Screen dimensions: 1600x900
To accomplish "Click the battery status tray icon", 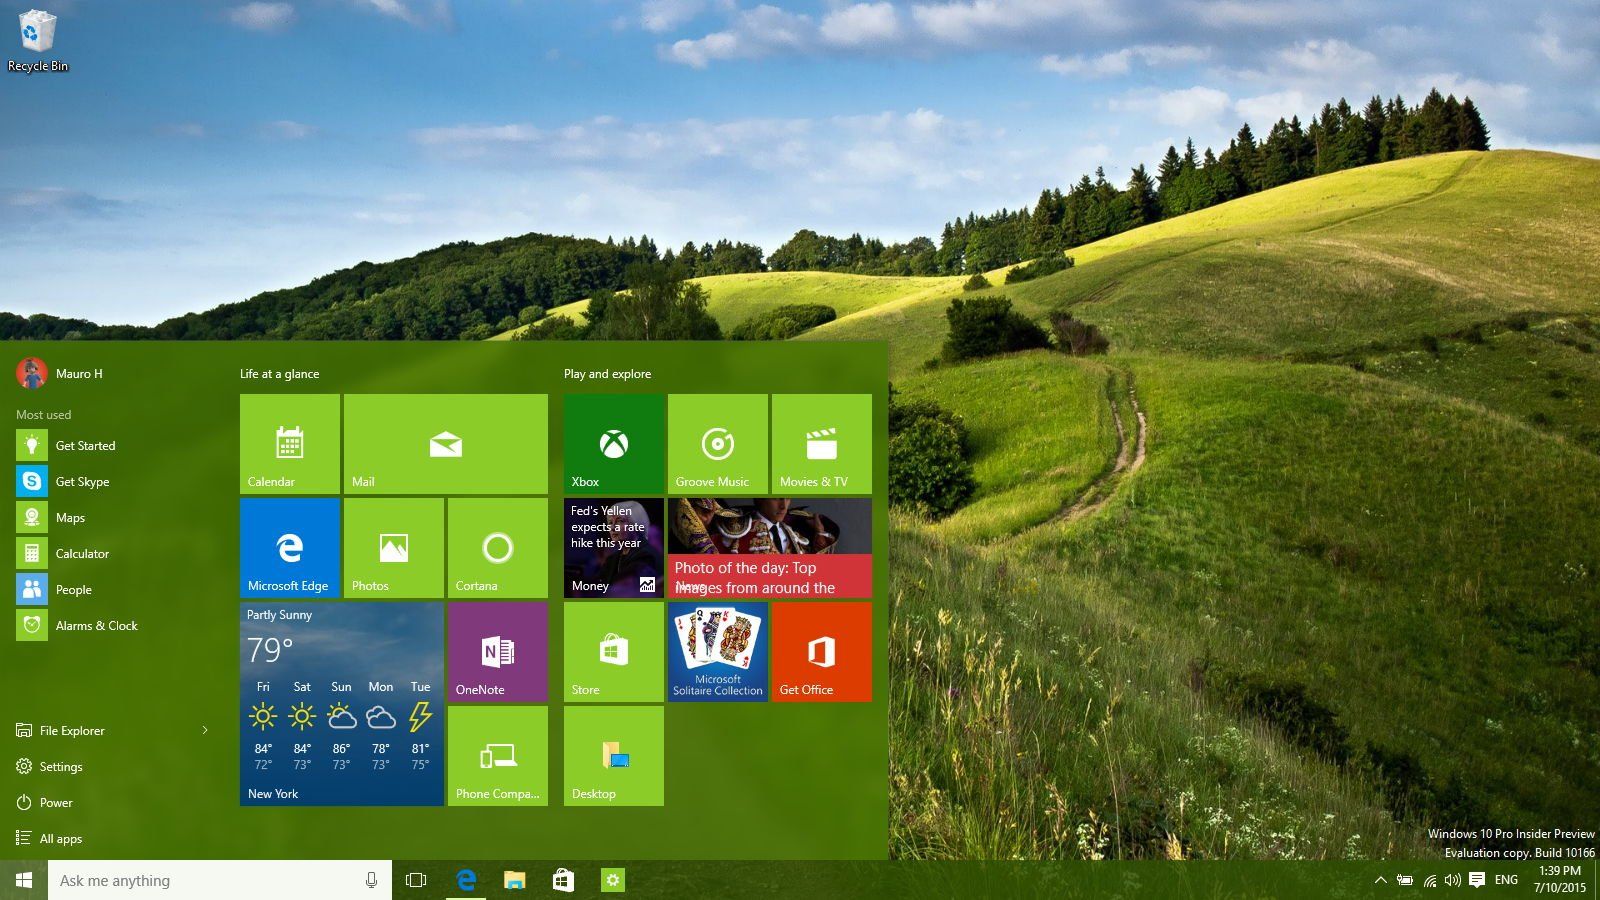I will pyautogui.click(x=1405, y=880).
